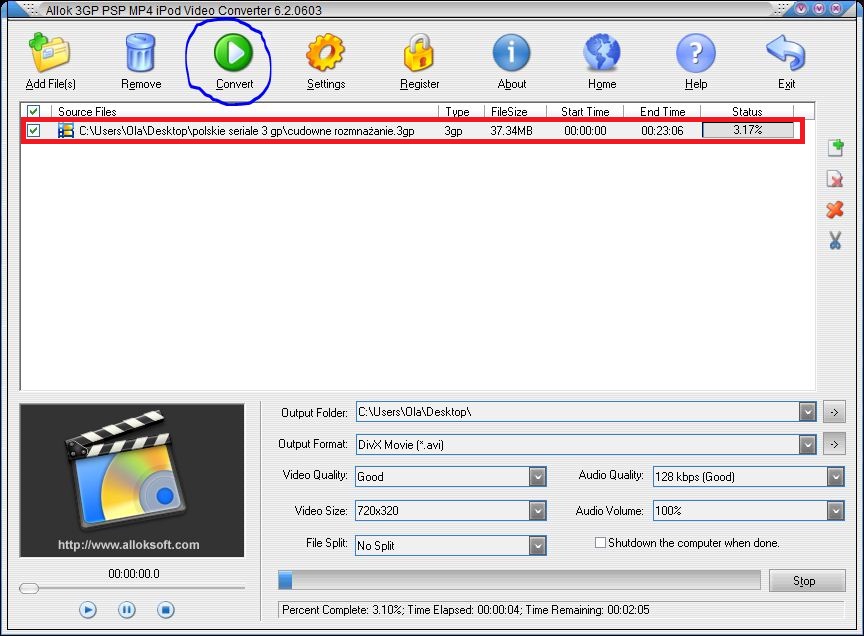864x636 pixels.
Task: Click the Start Time column header
Action: pos(585,111)
